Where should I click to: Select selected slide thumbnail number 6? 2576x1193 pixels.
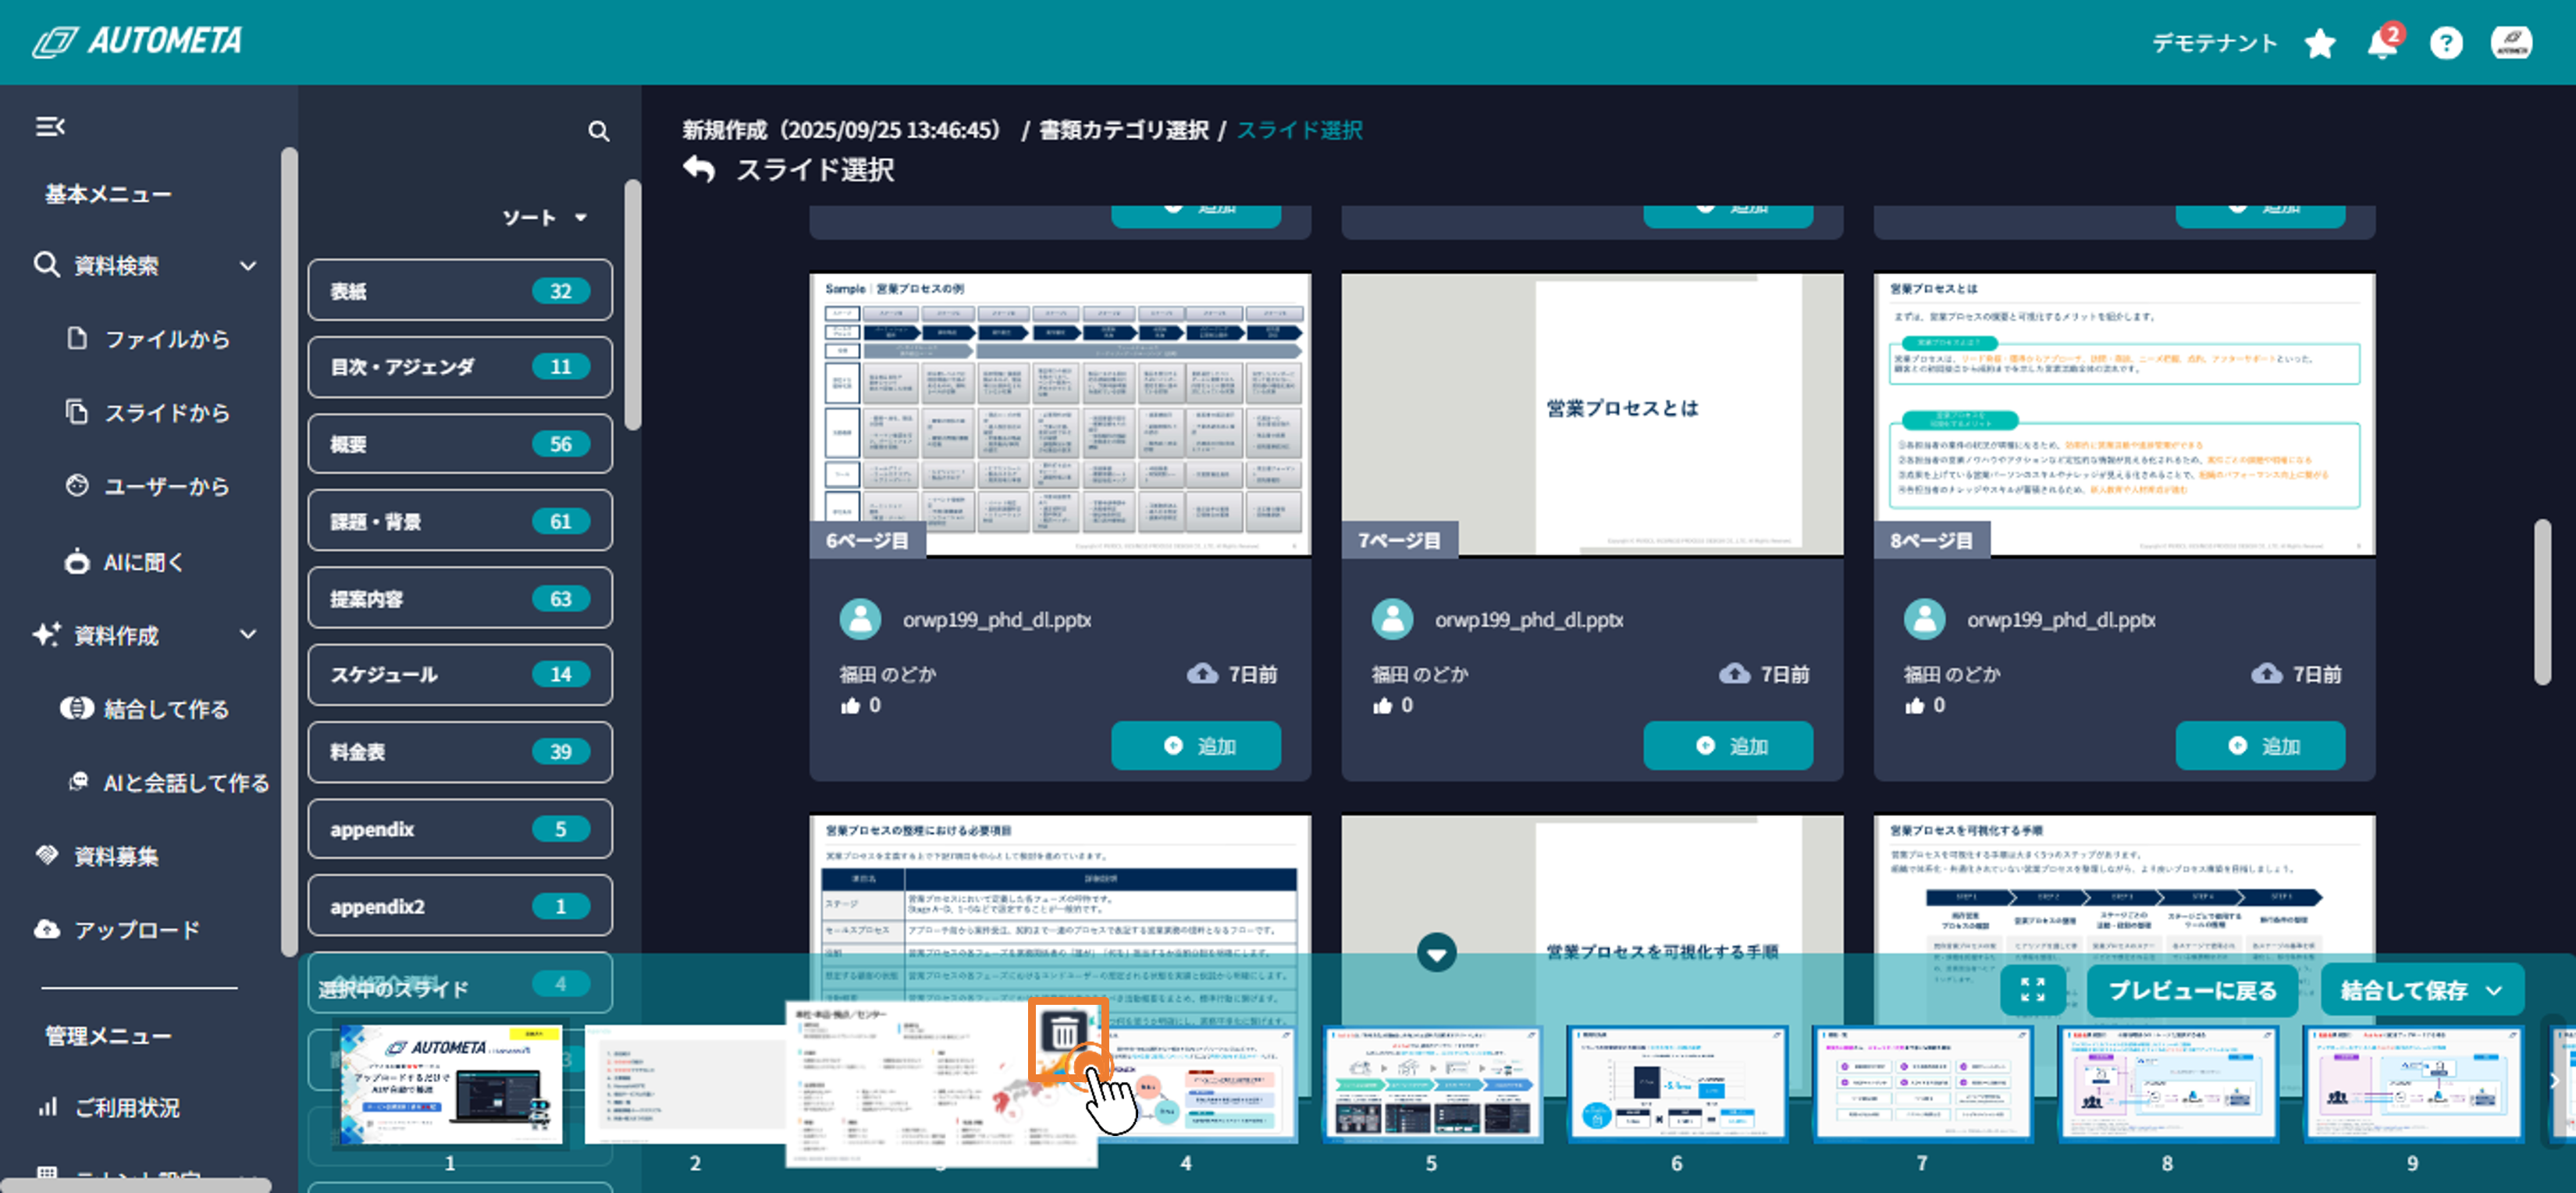click(x=1676, y=1084)
